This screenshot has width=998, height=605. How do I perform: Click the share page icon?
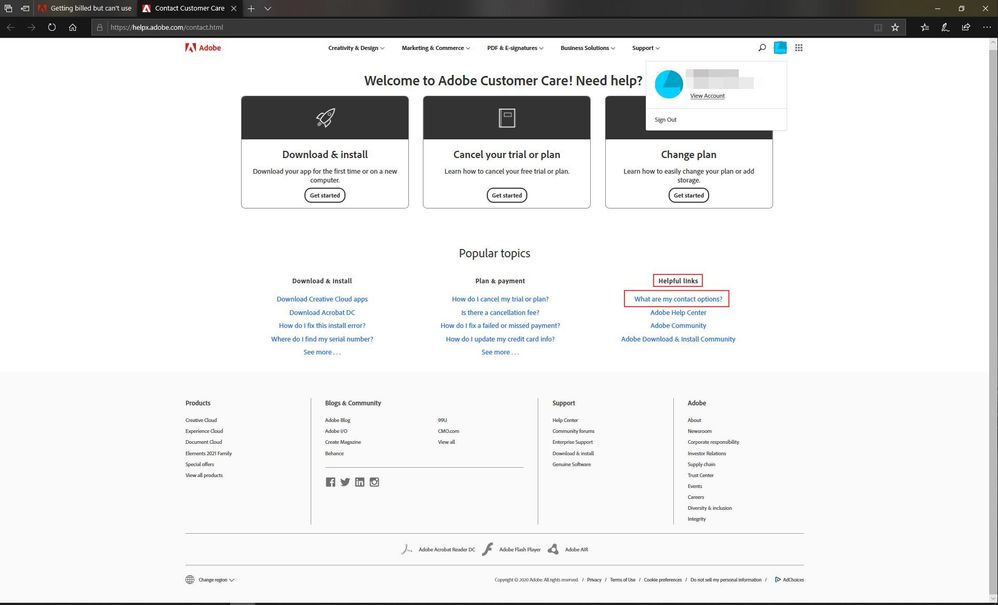(x=966, y=27)
